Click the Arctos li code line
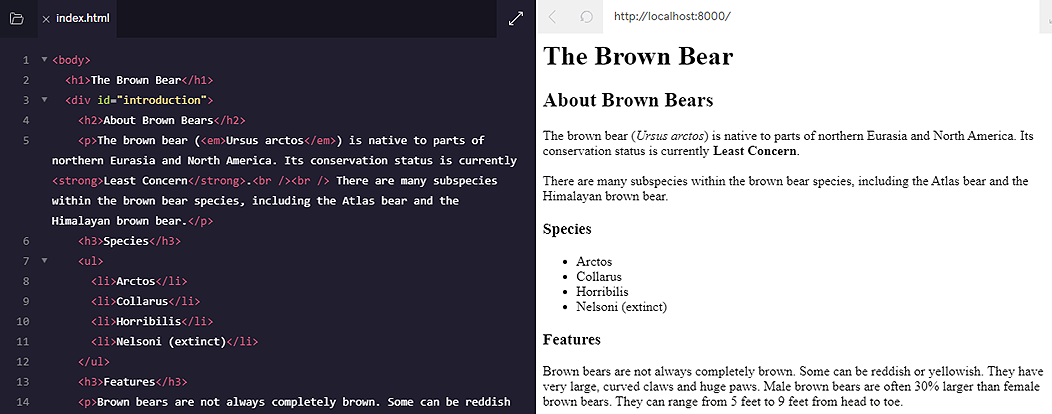Image resolution: width=1052 pixels, height=414 pixels. click(139, 281)
